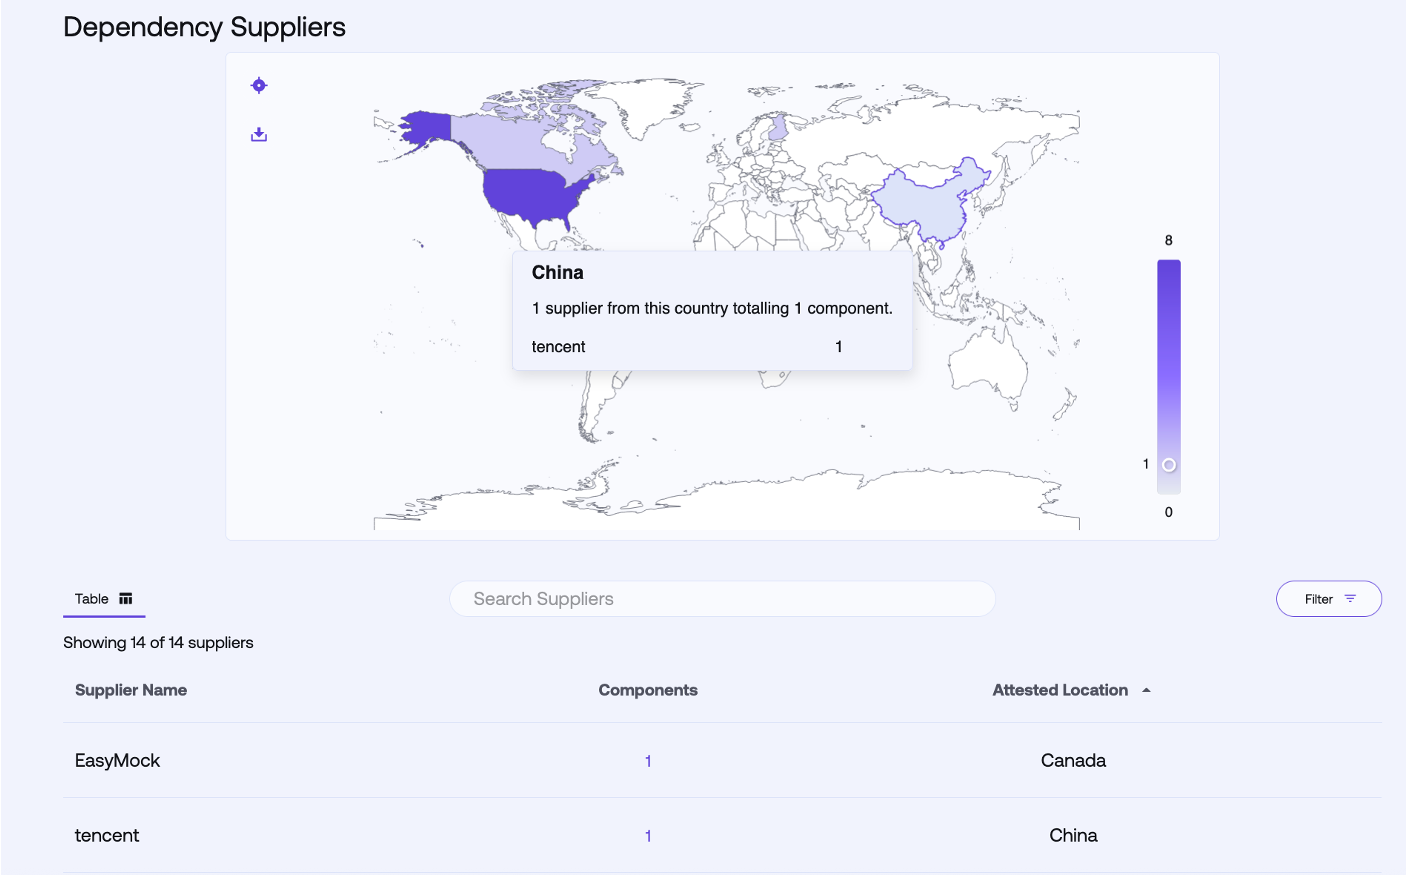
Task: Select China on the world map
Action: [x=925, y=205]
